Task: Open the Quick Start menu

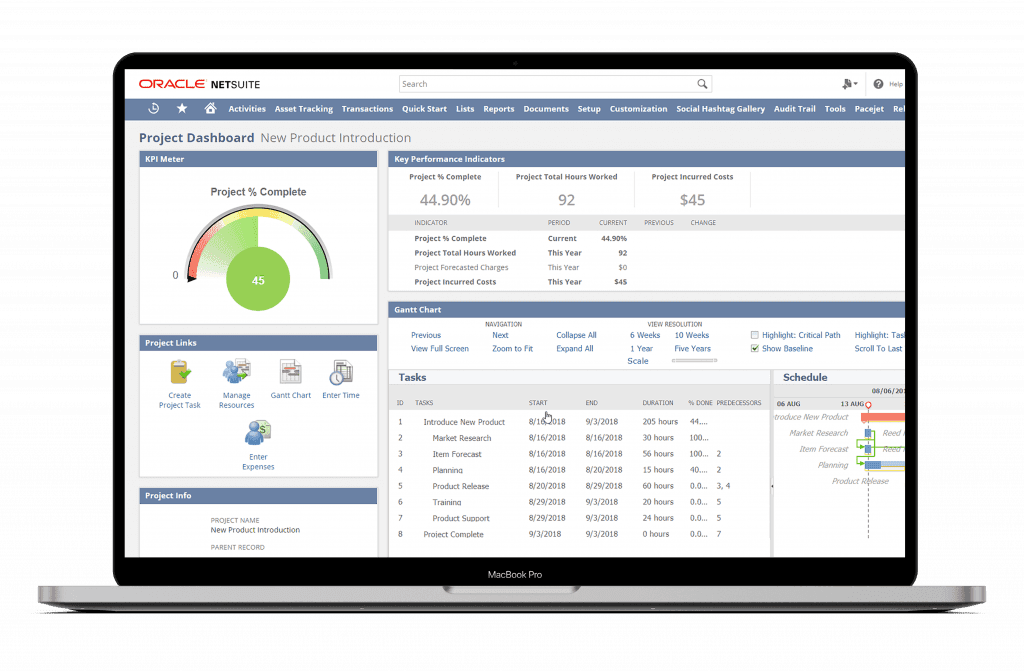Action: coord(424,109)
